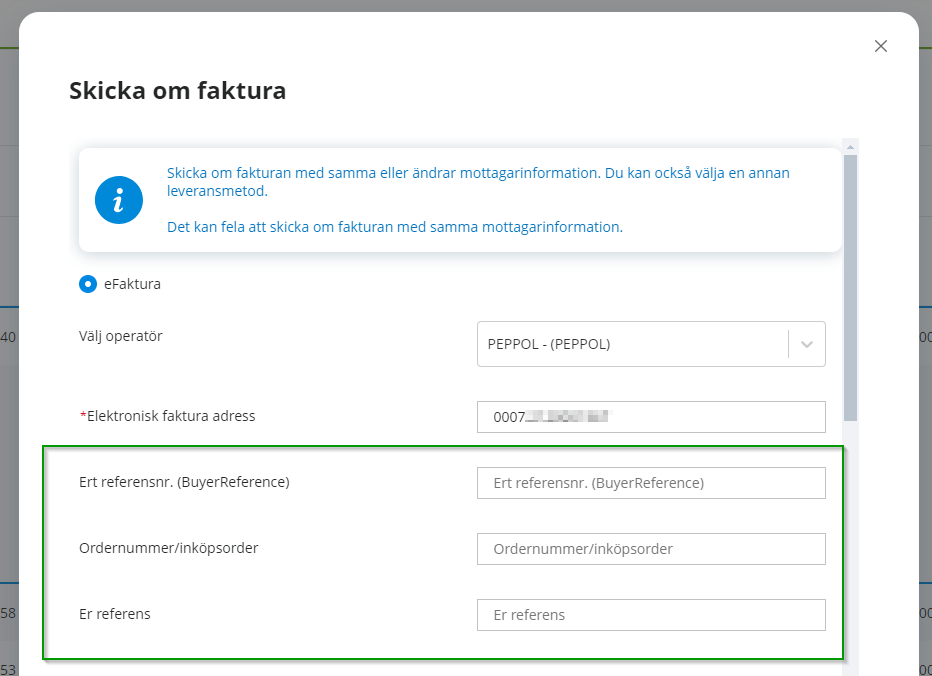The image size is (932, 676).
Task: Select the eFaktura radio button
Action: 88,284
